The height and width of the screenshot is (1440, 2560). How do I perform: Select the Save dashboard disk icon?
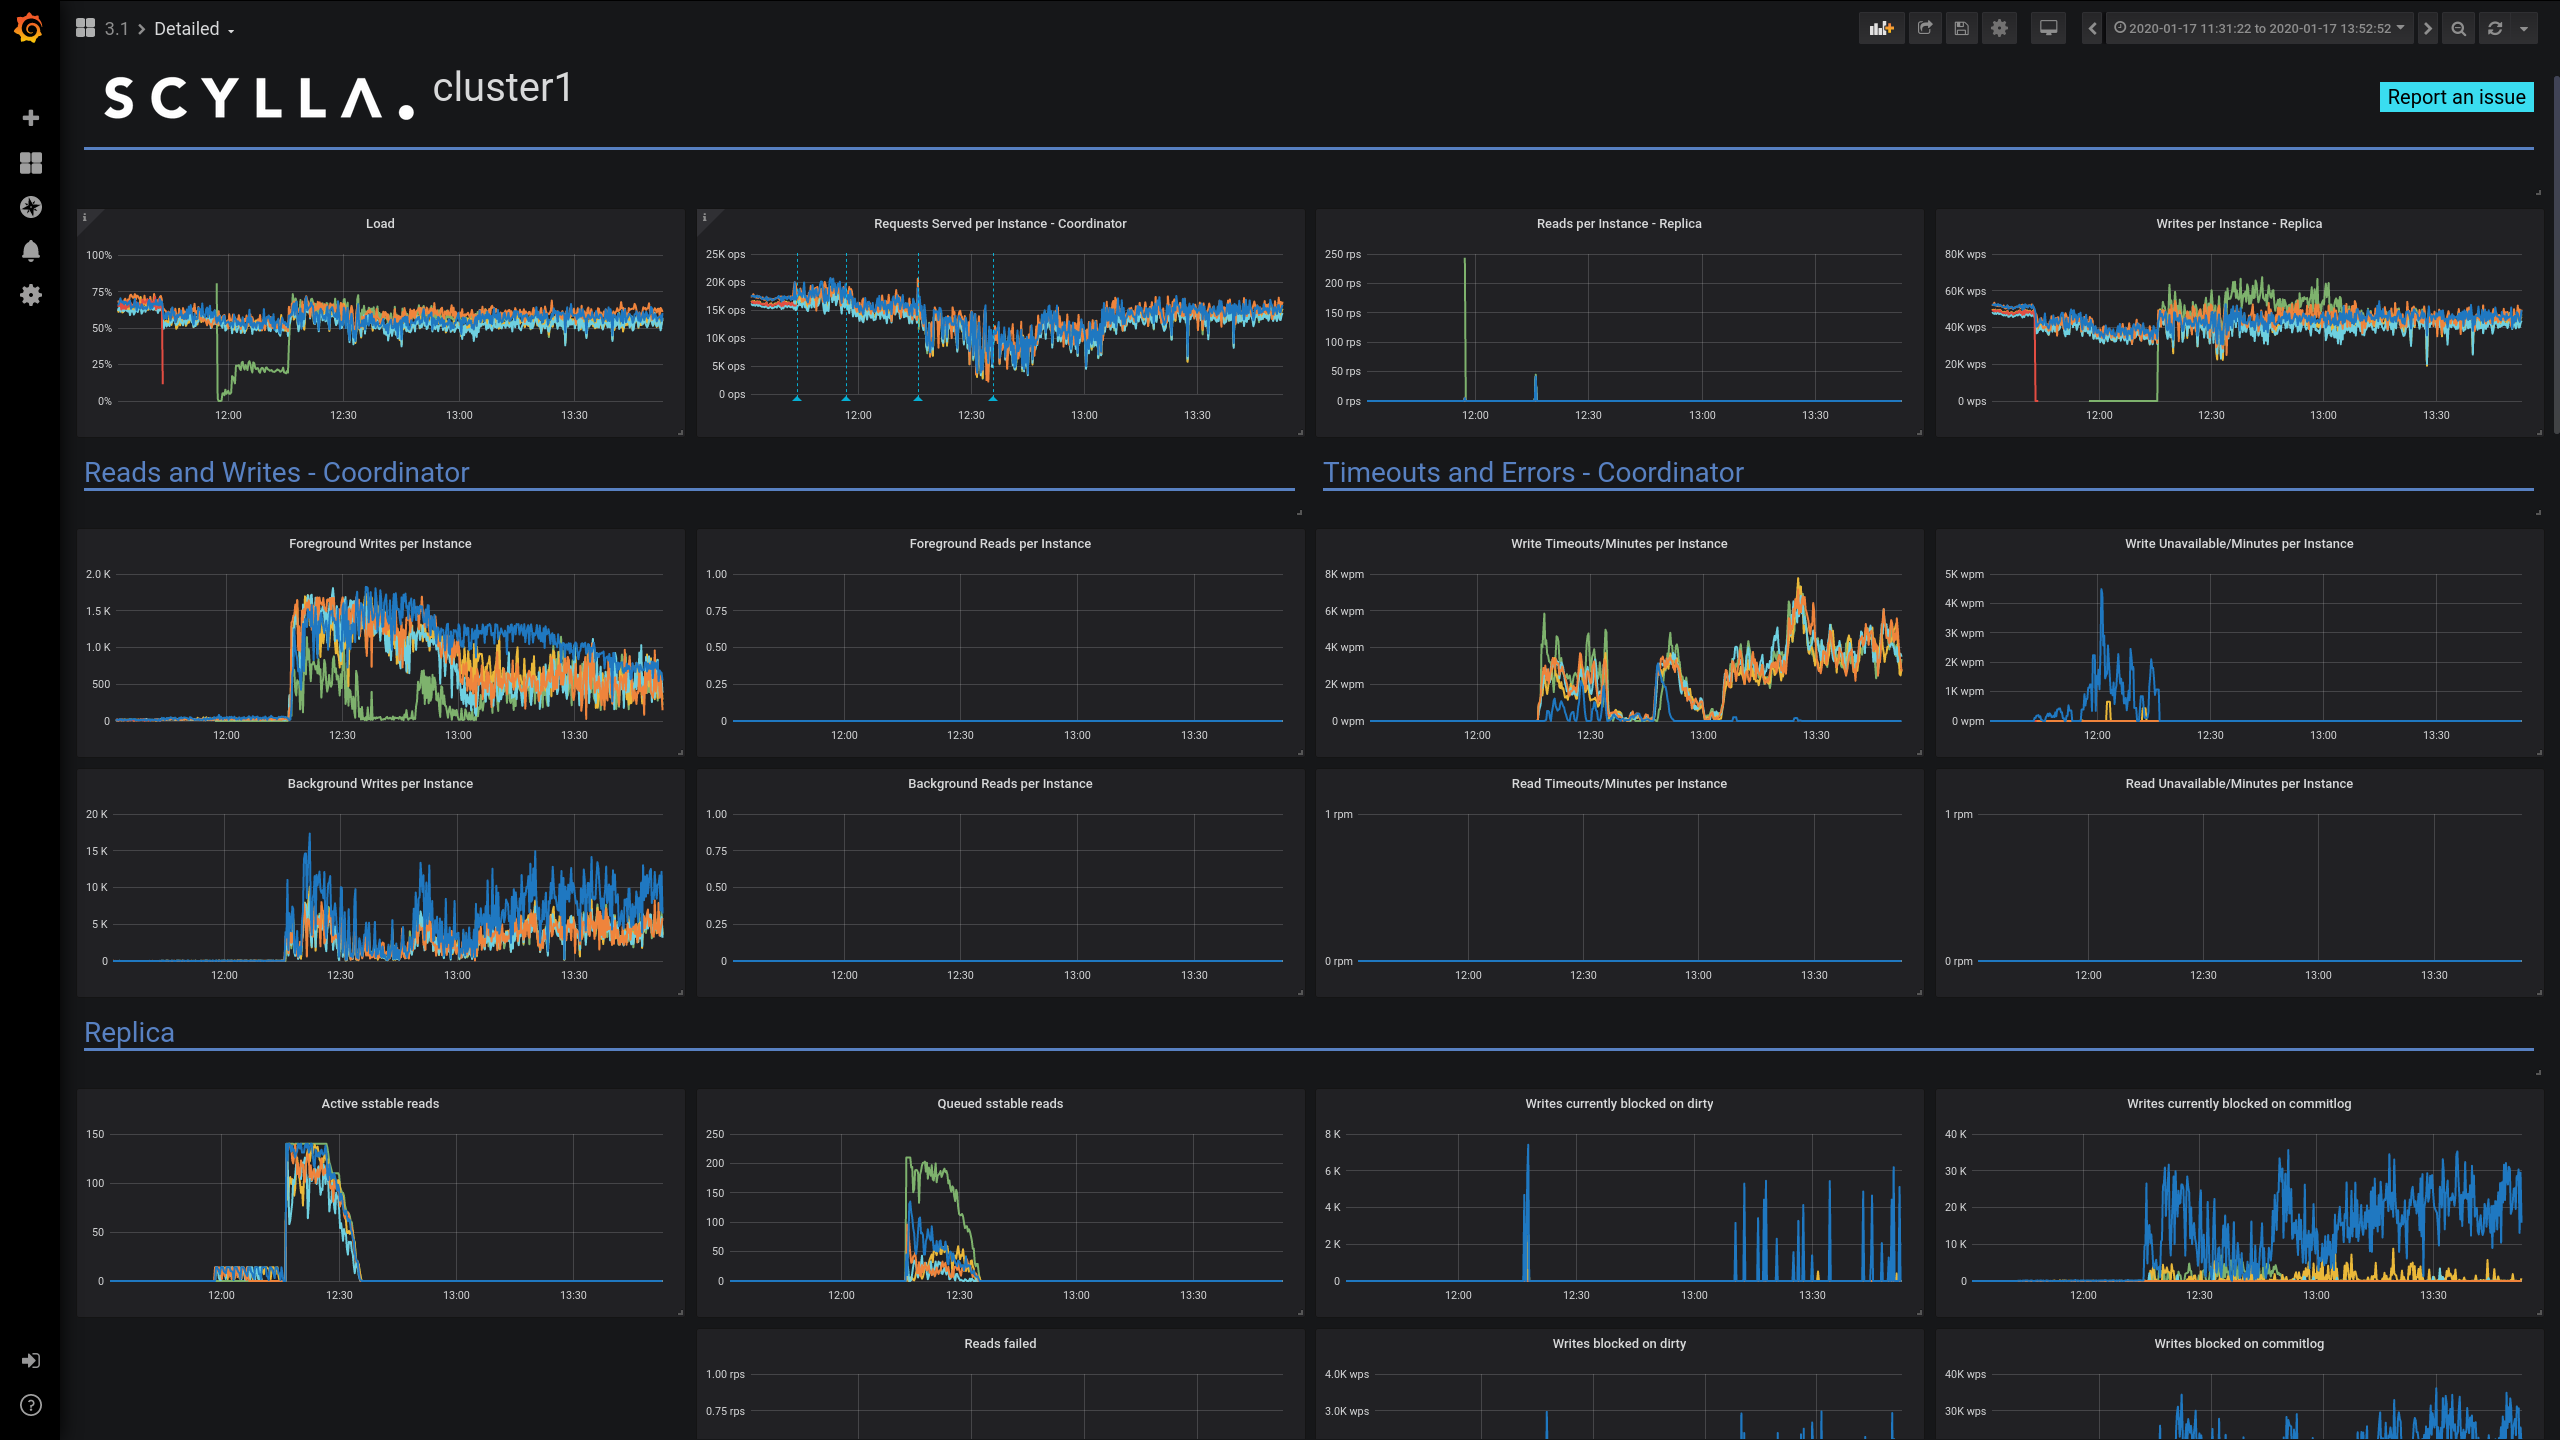pyautogui.click(x=1961, y=28)
